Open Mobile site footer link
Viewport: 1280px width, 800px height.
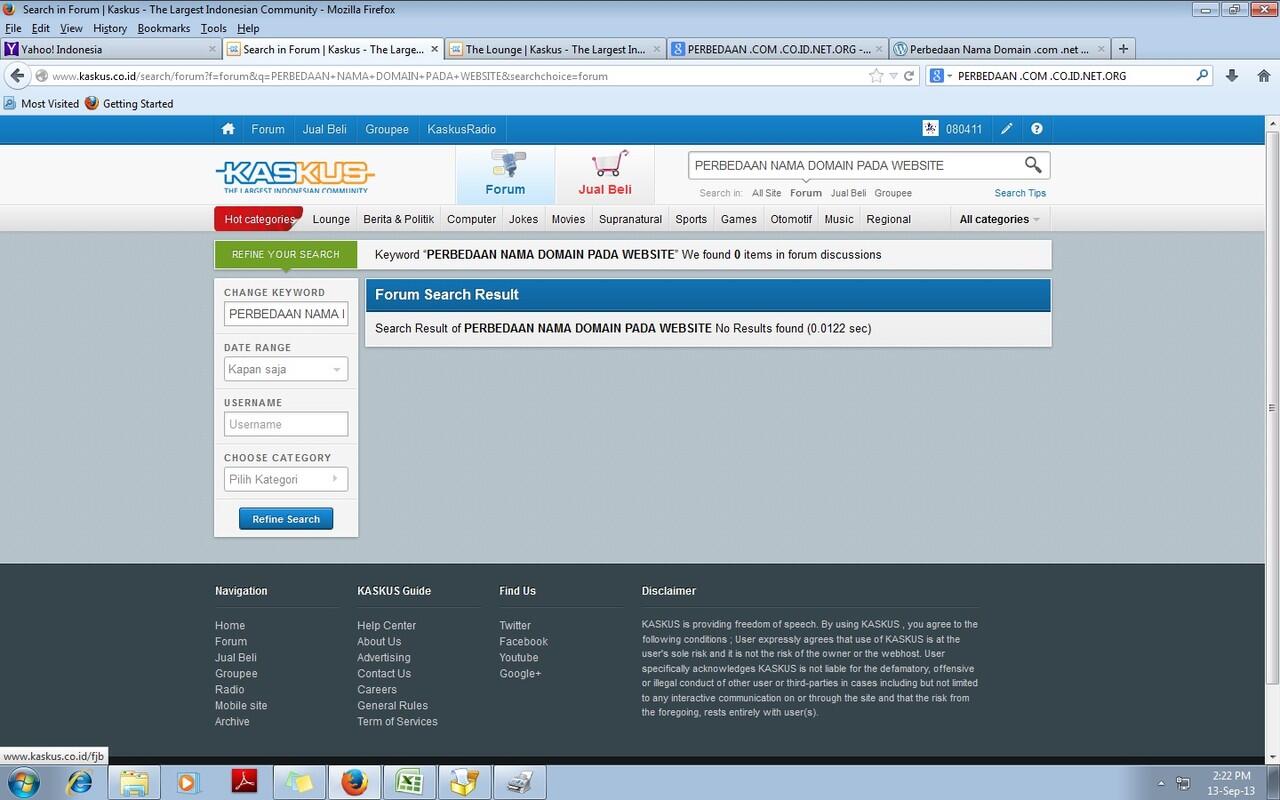pyautogui.click(x=241, y=706)
